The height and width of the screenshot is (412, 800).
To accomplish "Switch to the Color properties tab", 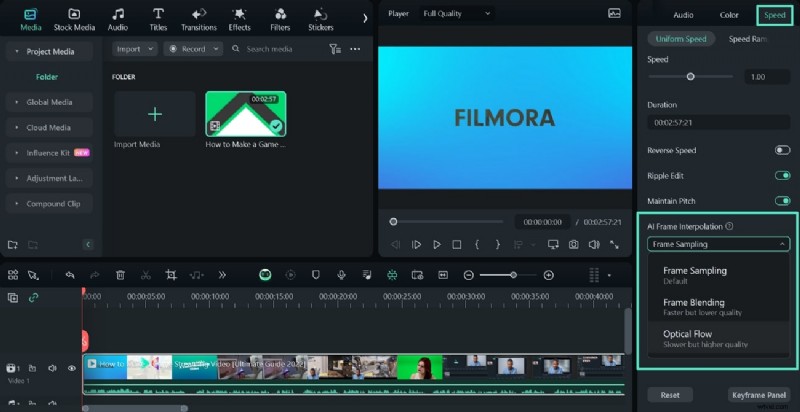I will click(x=729, y=15).
